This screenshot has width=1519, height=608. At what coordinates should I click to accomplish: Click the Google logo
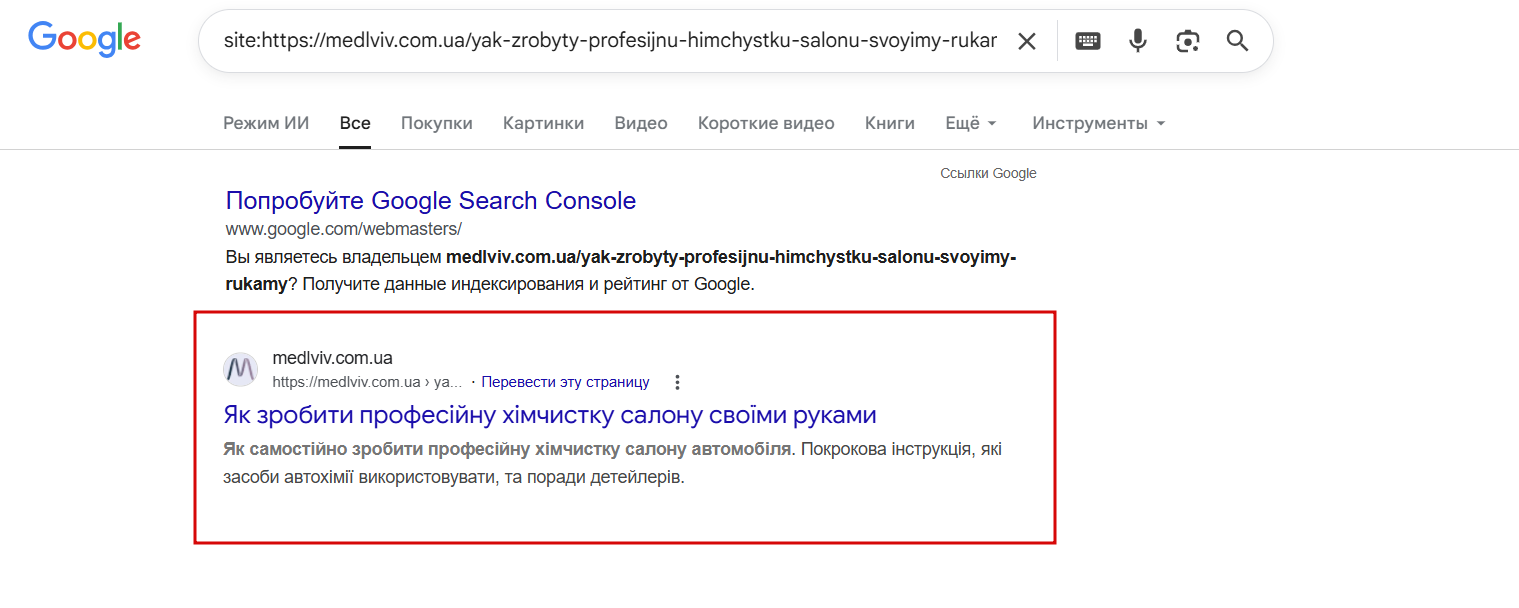[84, 39]
